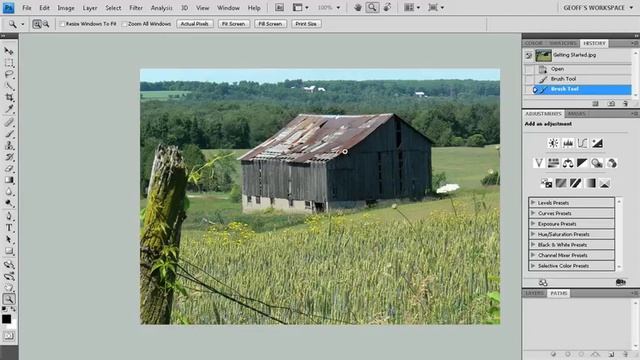Select the Lasso tool
Screen dimensions: 640x360
[x=9, y=74]
